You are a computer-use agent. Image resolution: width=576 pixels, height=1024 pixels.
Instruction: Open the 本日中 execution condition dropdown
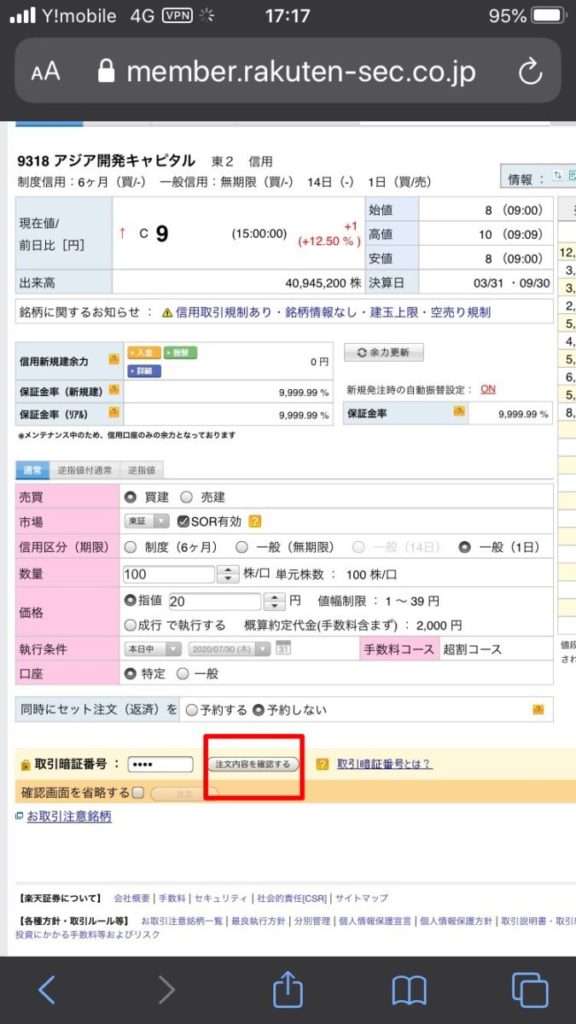tap(153, 649)
